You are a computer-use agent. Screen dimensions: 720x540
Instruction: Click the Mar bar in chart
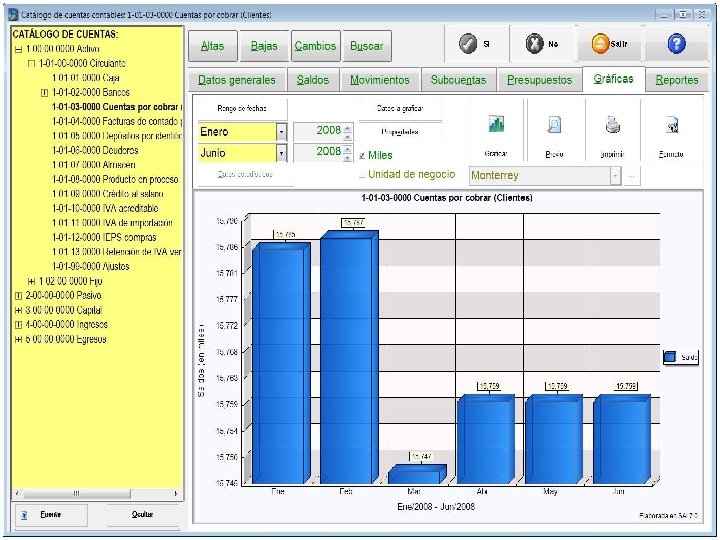tap(417, 475)
